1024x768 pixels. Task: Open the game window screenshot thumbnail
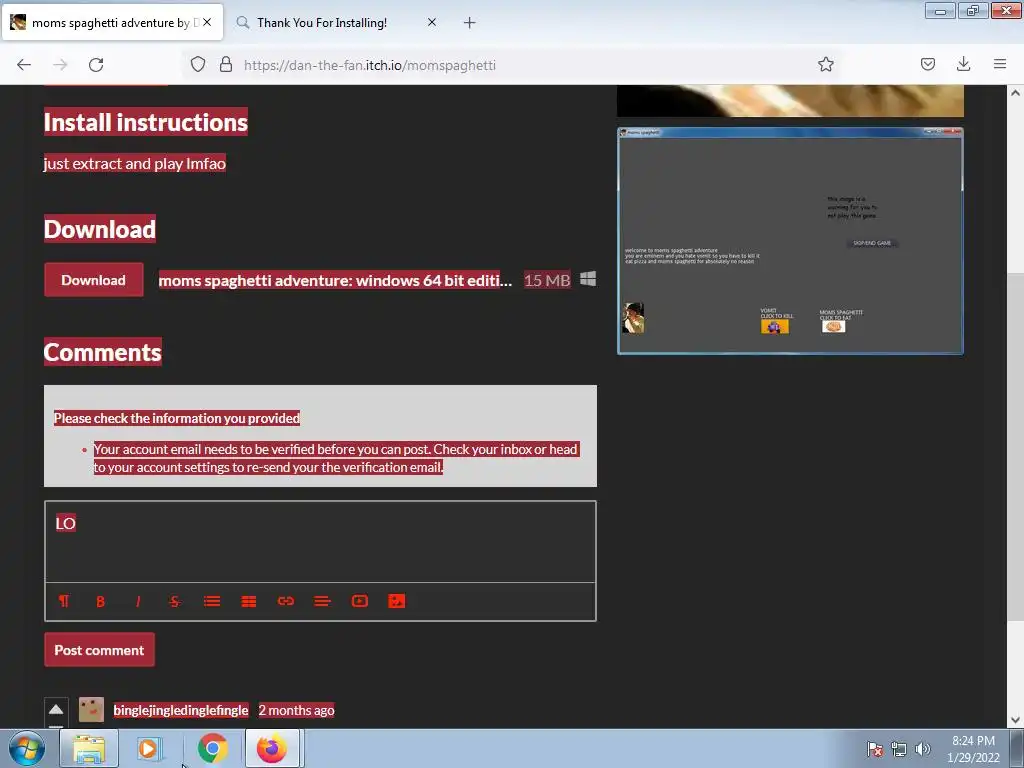790,241
